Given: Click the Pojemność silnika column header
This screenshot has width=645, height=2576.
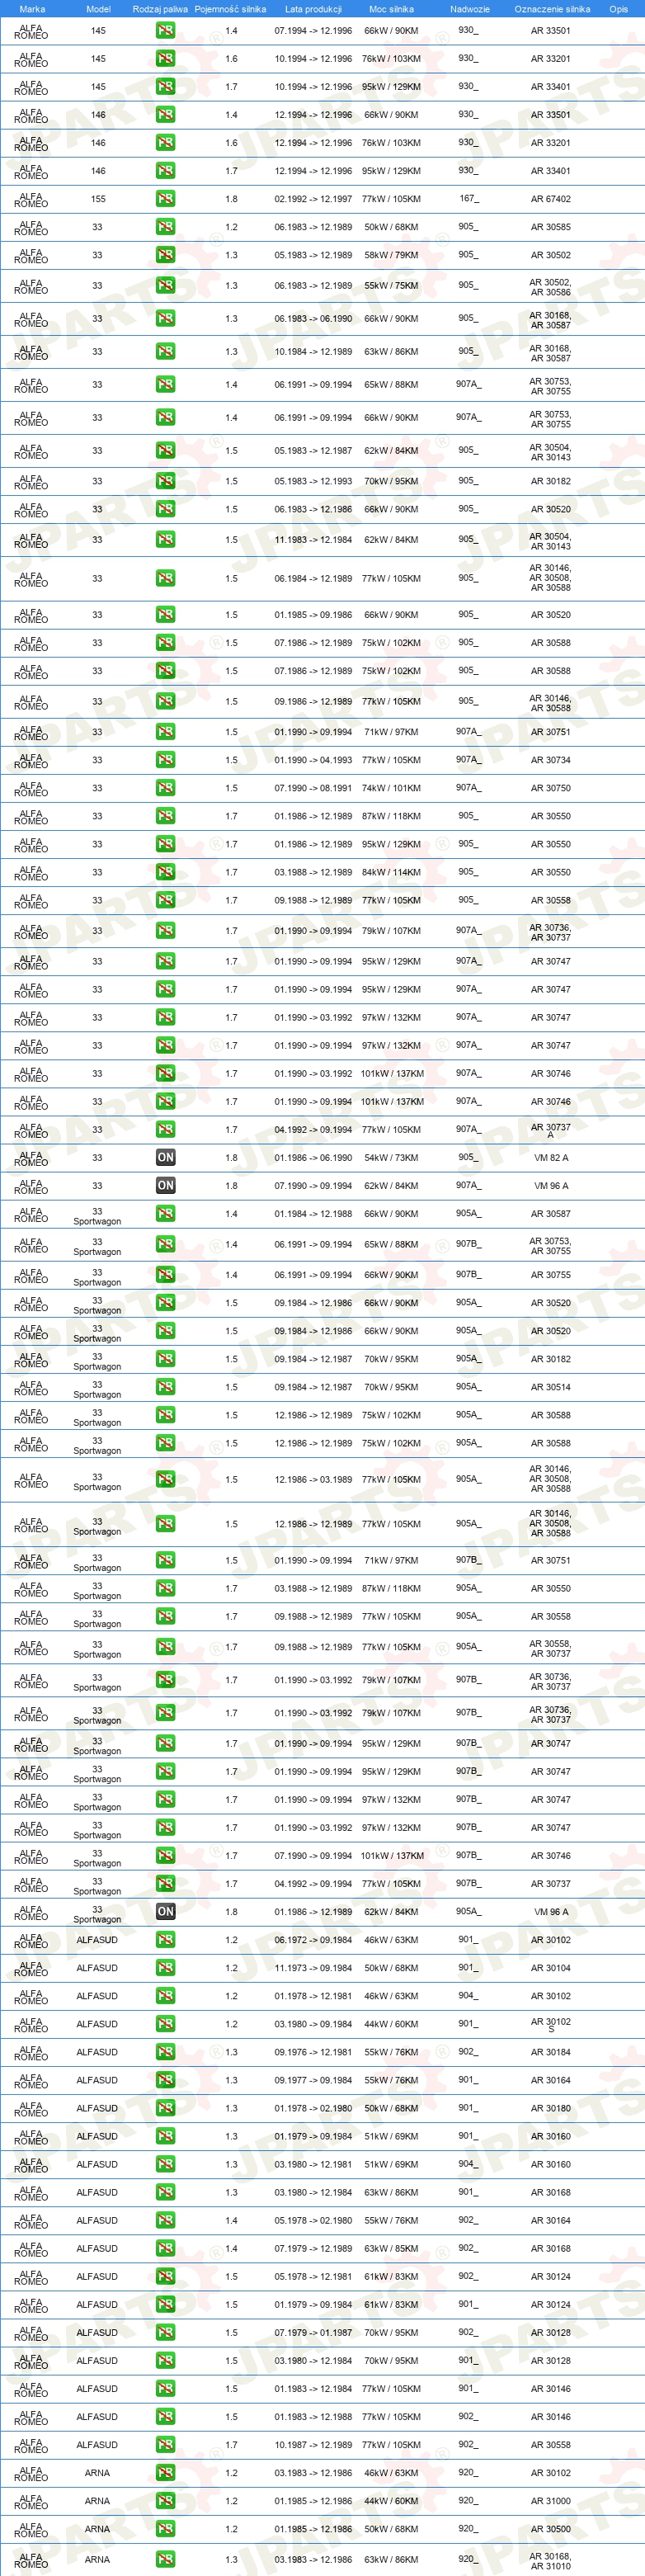Looking at the screenshot, I should click(x=230, y=9).
